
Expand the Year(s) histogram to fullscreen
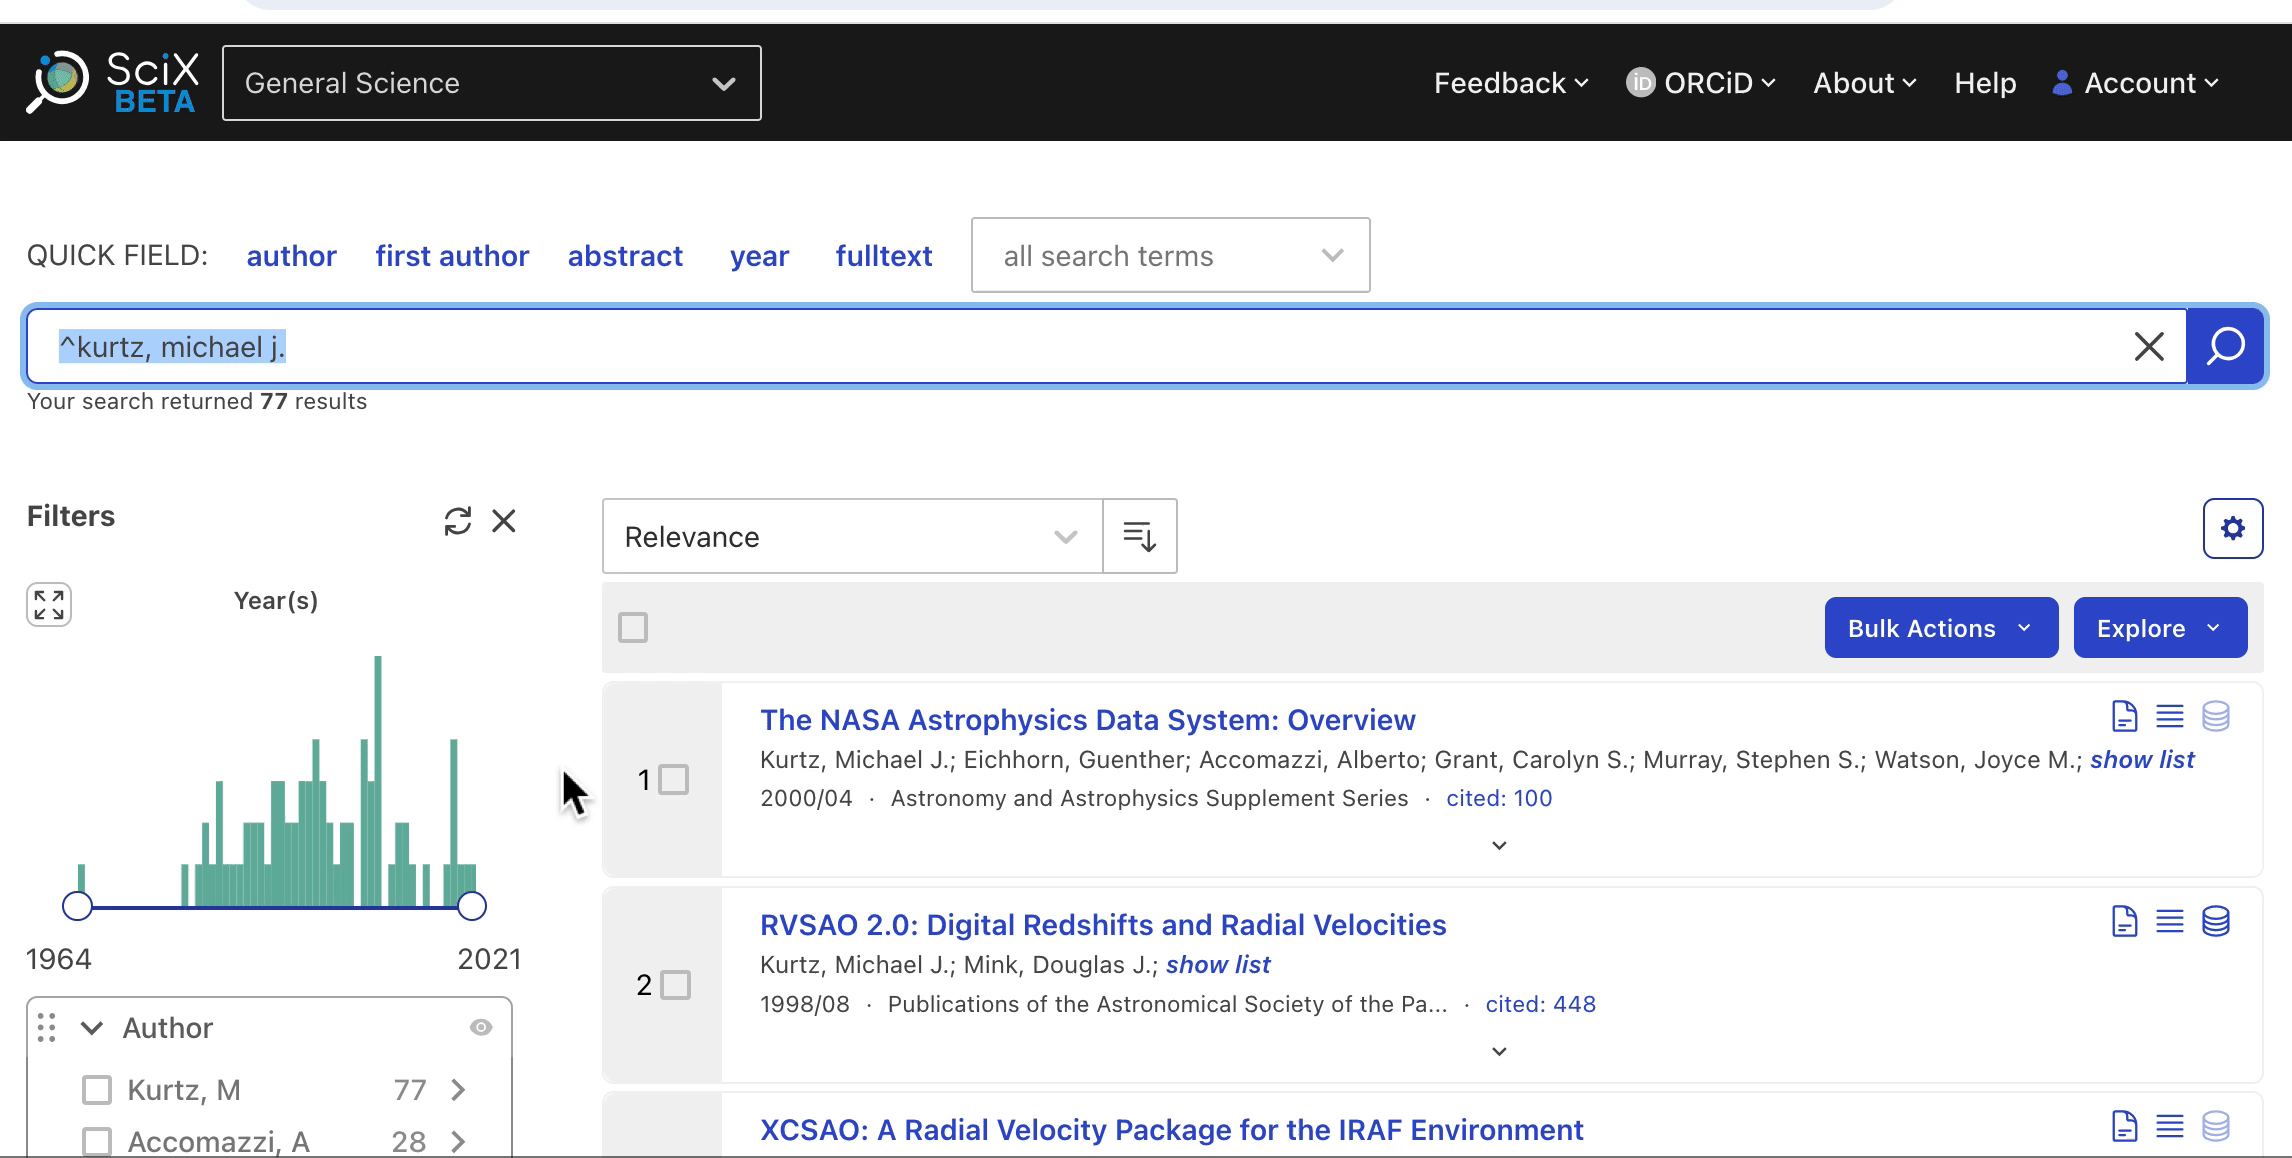[49, 605]
